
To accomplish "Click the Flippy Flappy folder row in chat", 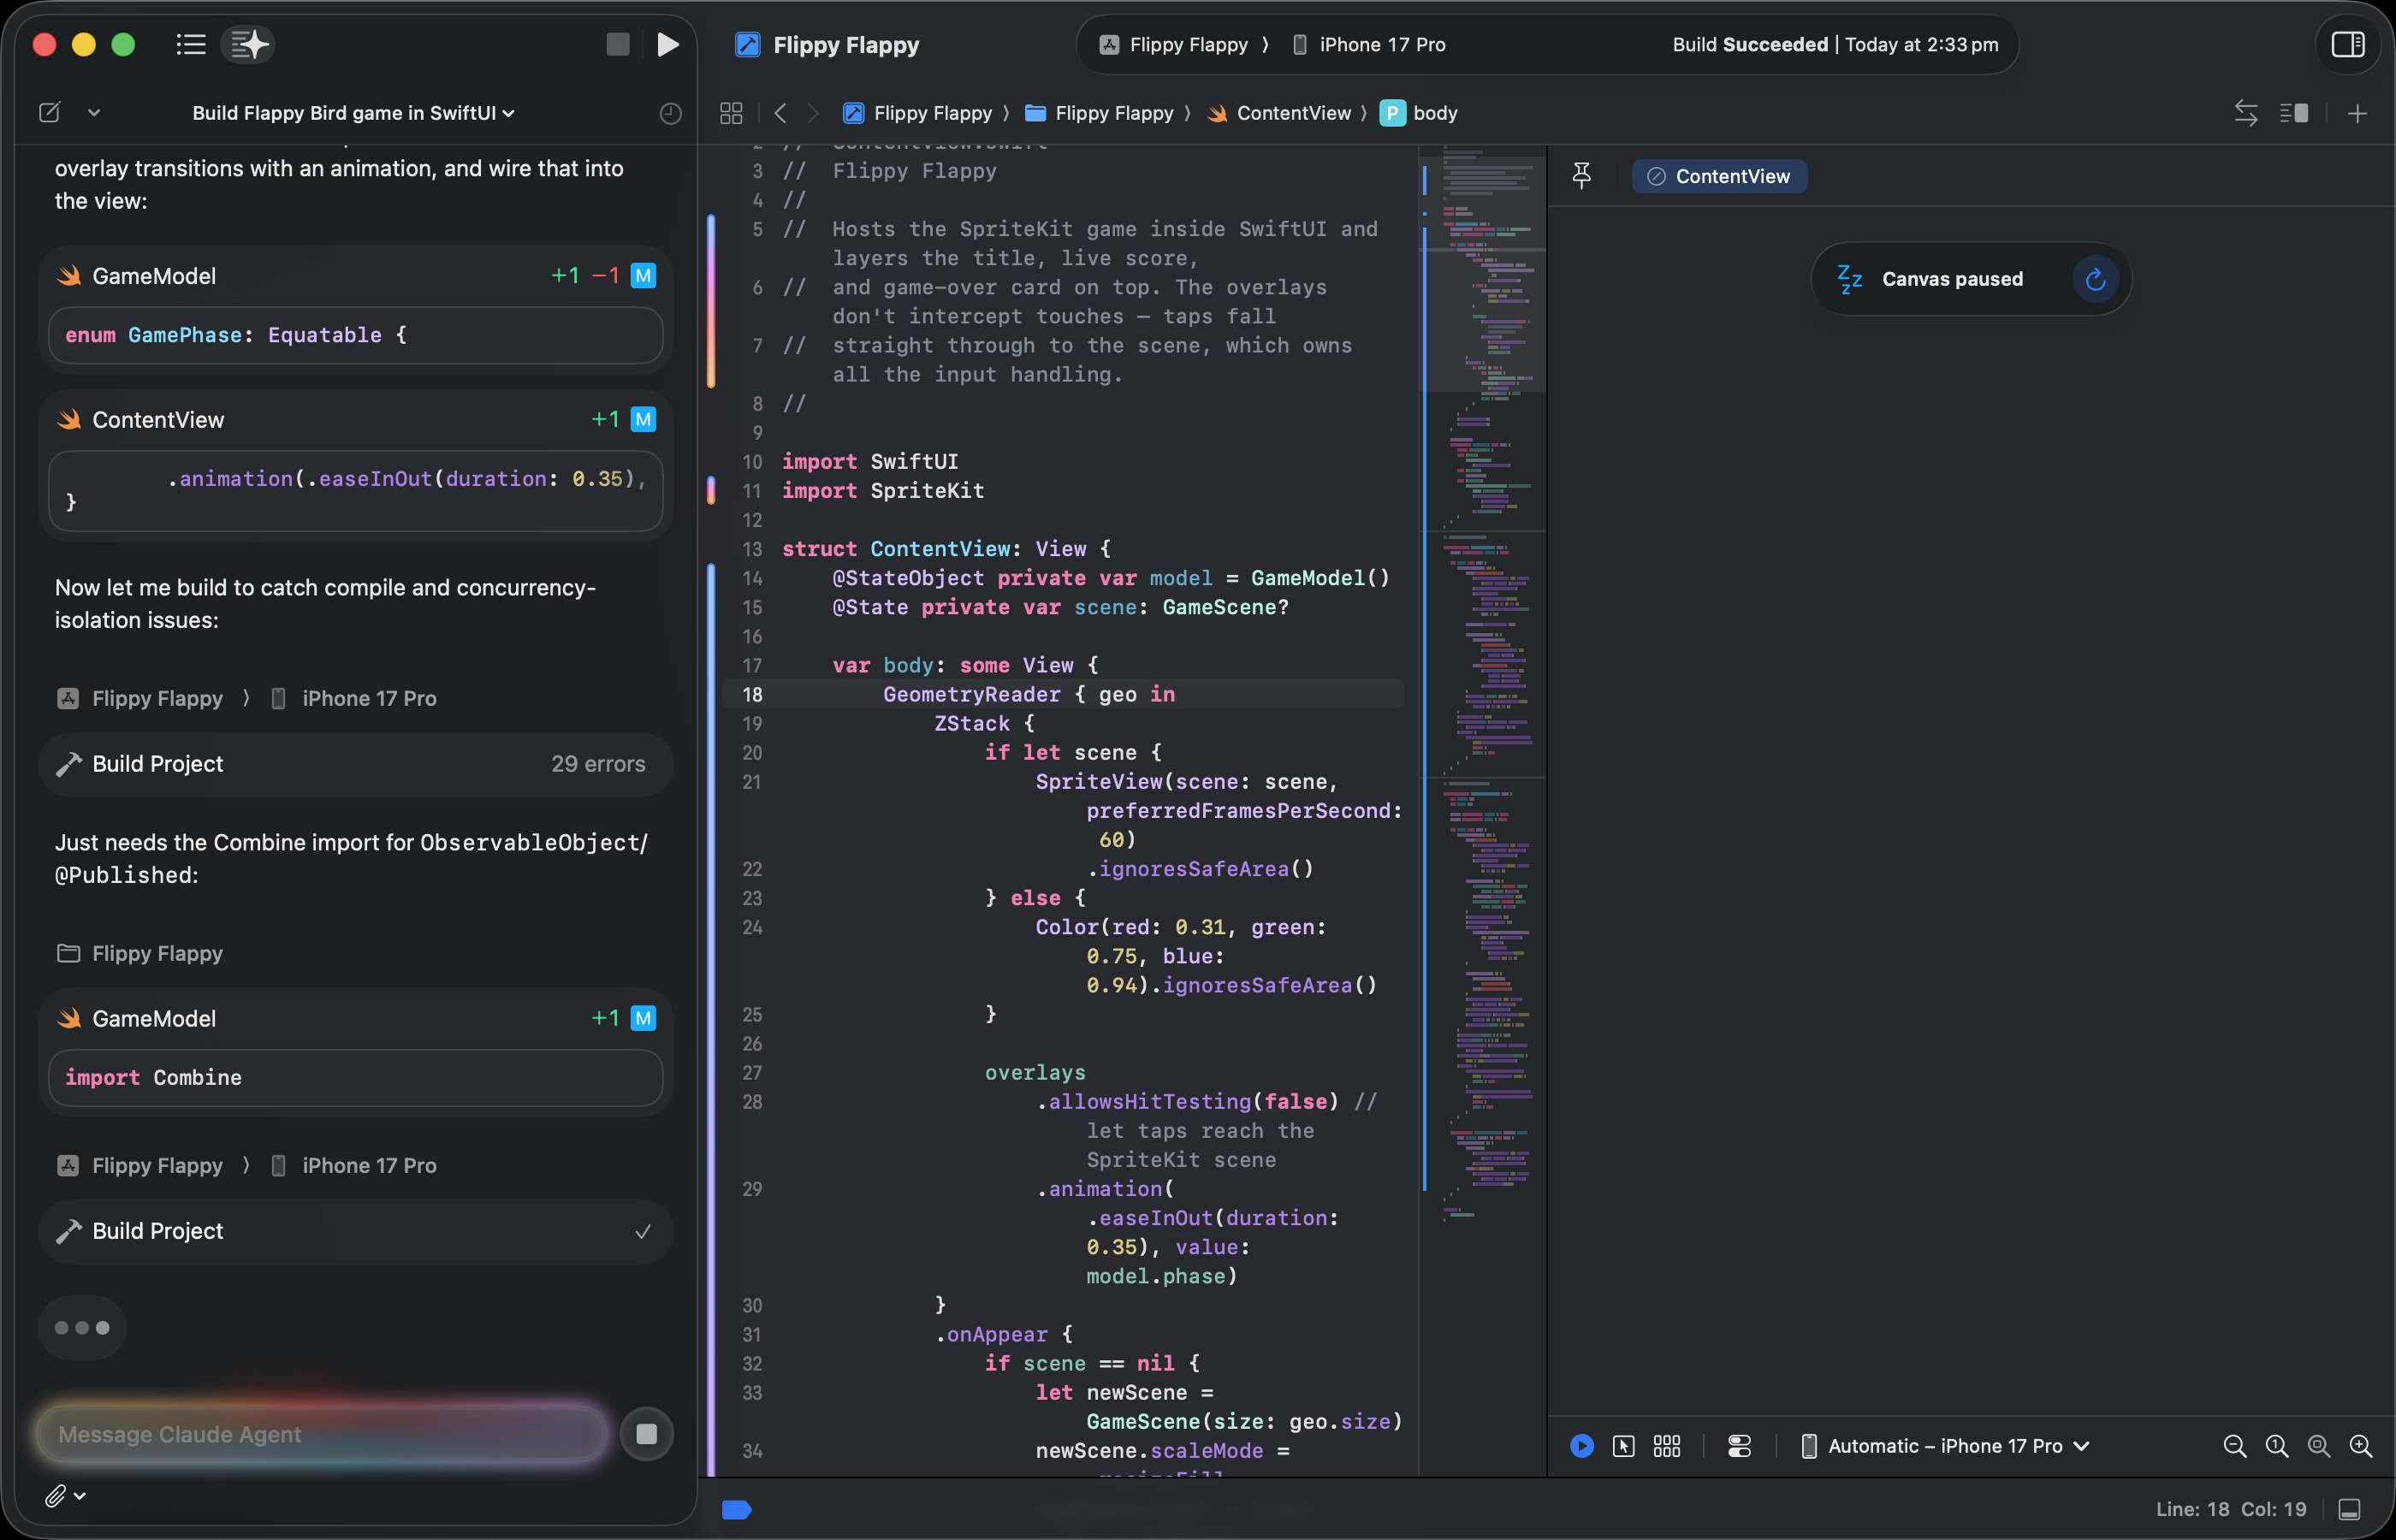I will (140, 953).
